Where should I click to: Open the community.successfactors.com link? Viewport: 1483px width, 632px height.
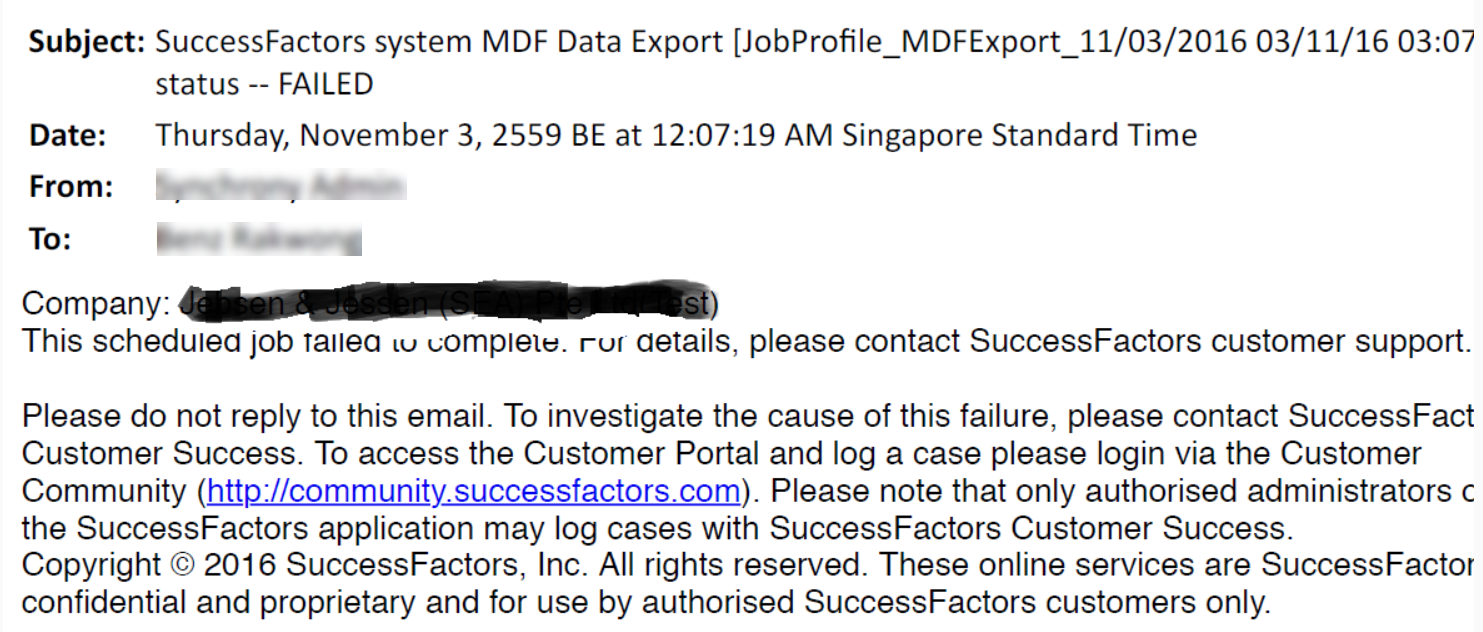[x=473, y=491]
